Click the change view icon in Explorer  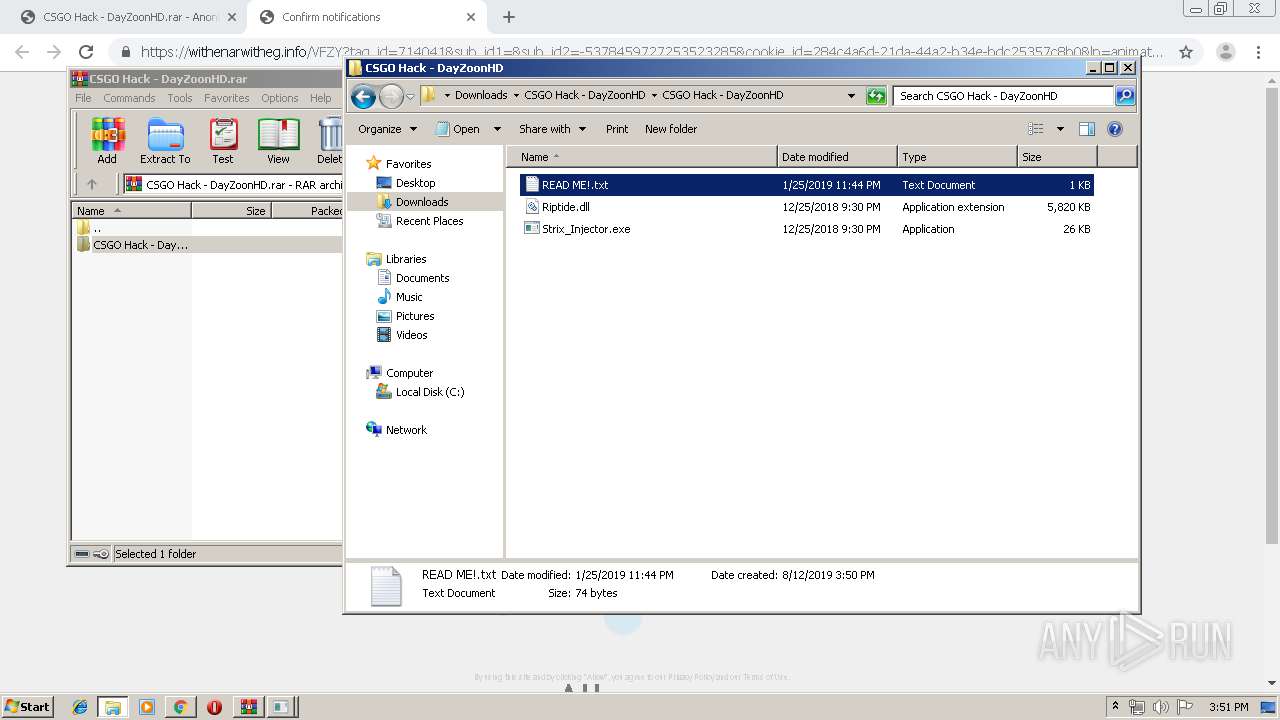tap(1036, 129)
